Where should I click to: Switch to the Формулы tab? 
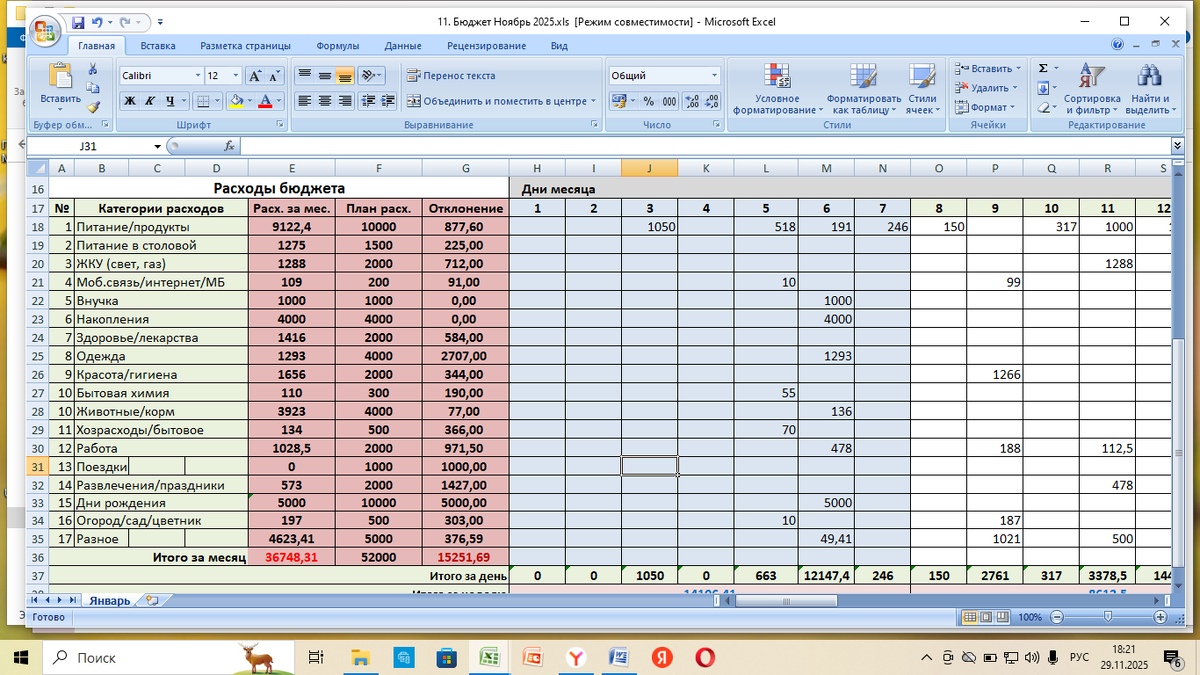pyautogui.click(x=338, y=46)
